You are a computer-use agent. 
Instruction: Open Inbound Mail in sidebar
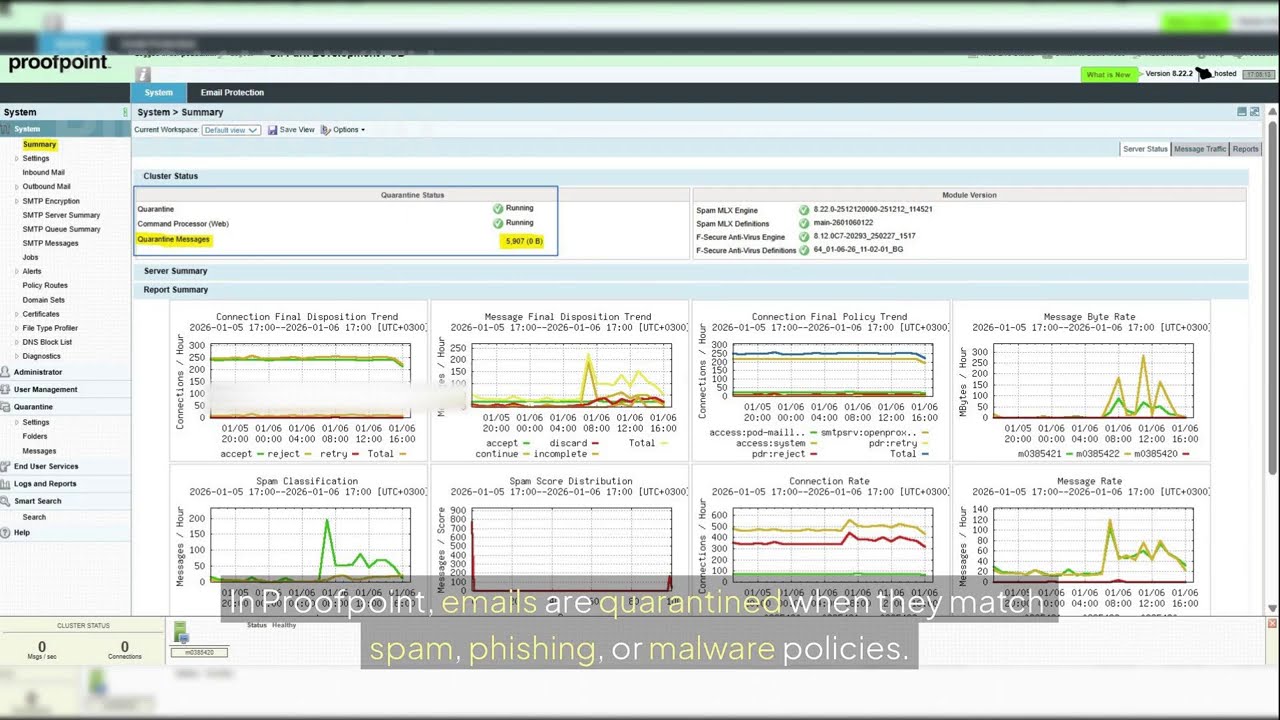coord(44,173)
